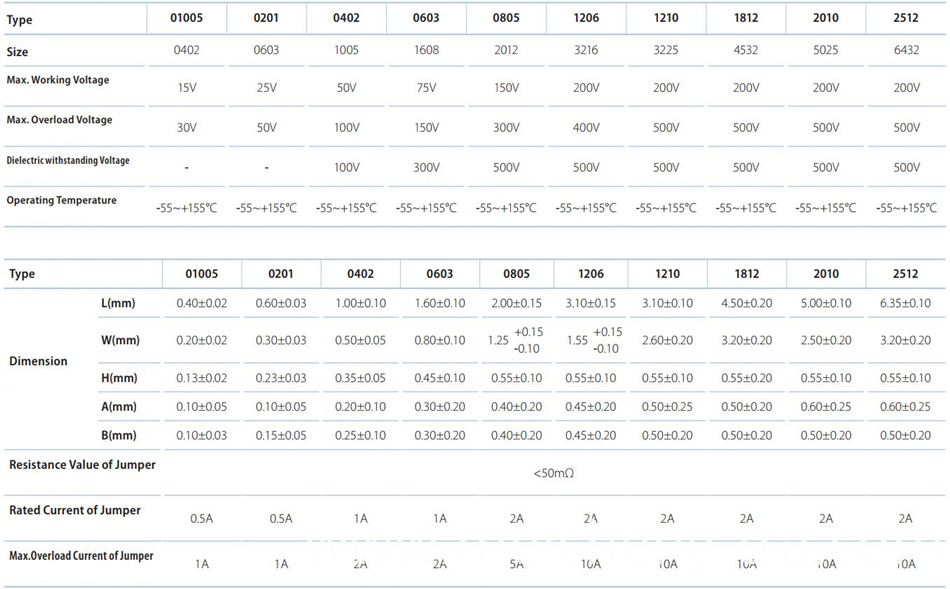950x589 pixels.
Task: Select the B(mm) row label
Action: (119, 435)
